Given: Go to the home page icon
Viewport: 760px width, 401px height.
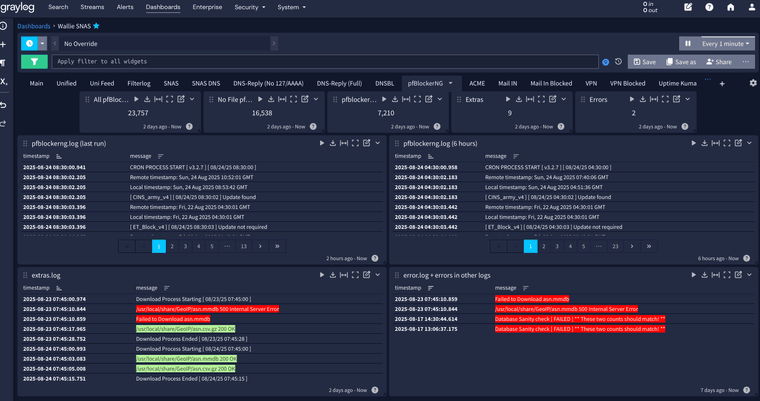Looking at the screenshot, I should click(x=730, y=7).
